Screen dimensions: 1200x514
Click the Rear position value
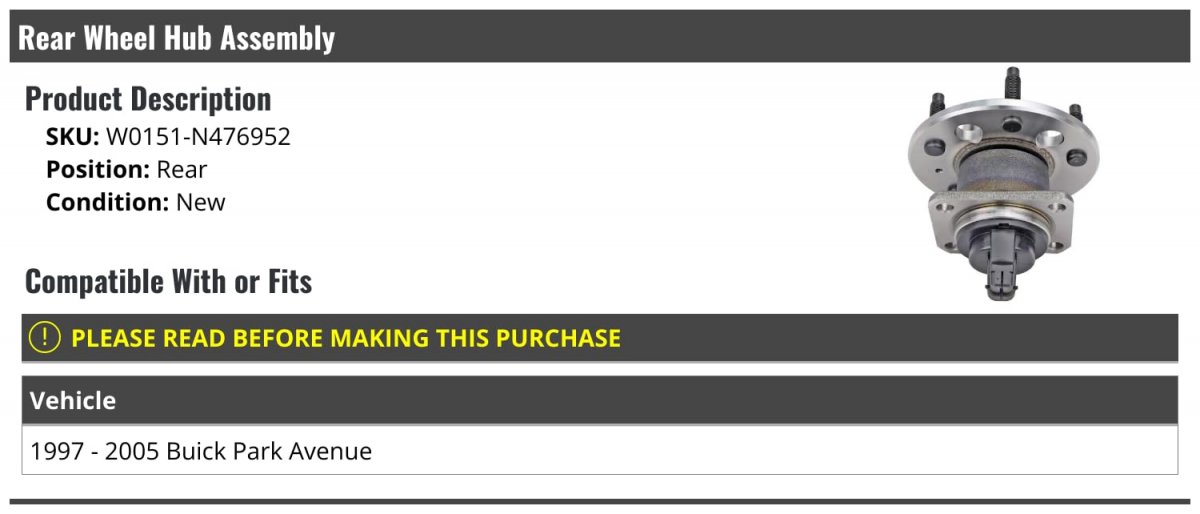pyautogui.click(x=182, y=169)
